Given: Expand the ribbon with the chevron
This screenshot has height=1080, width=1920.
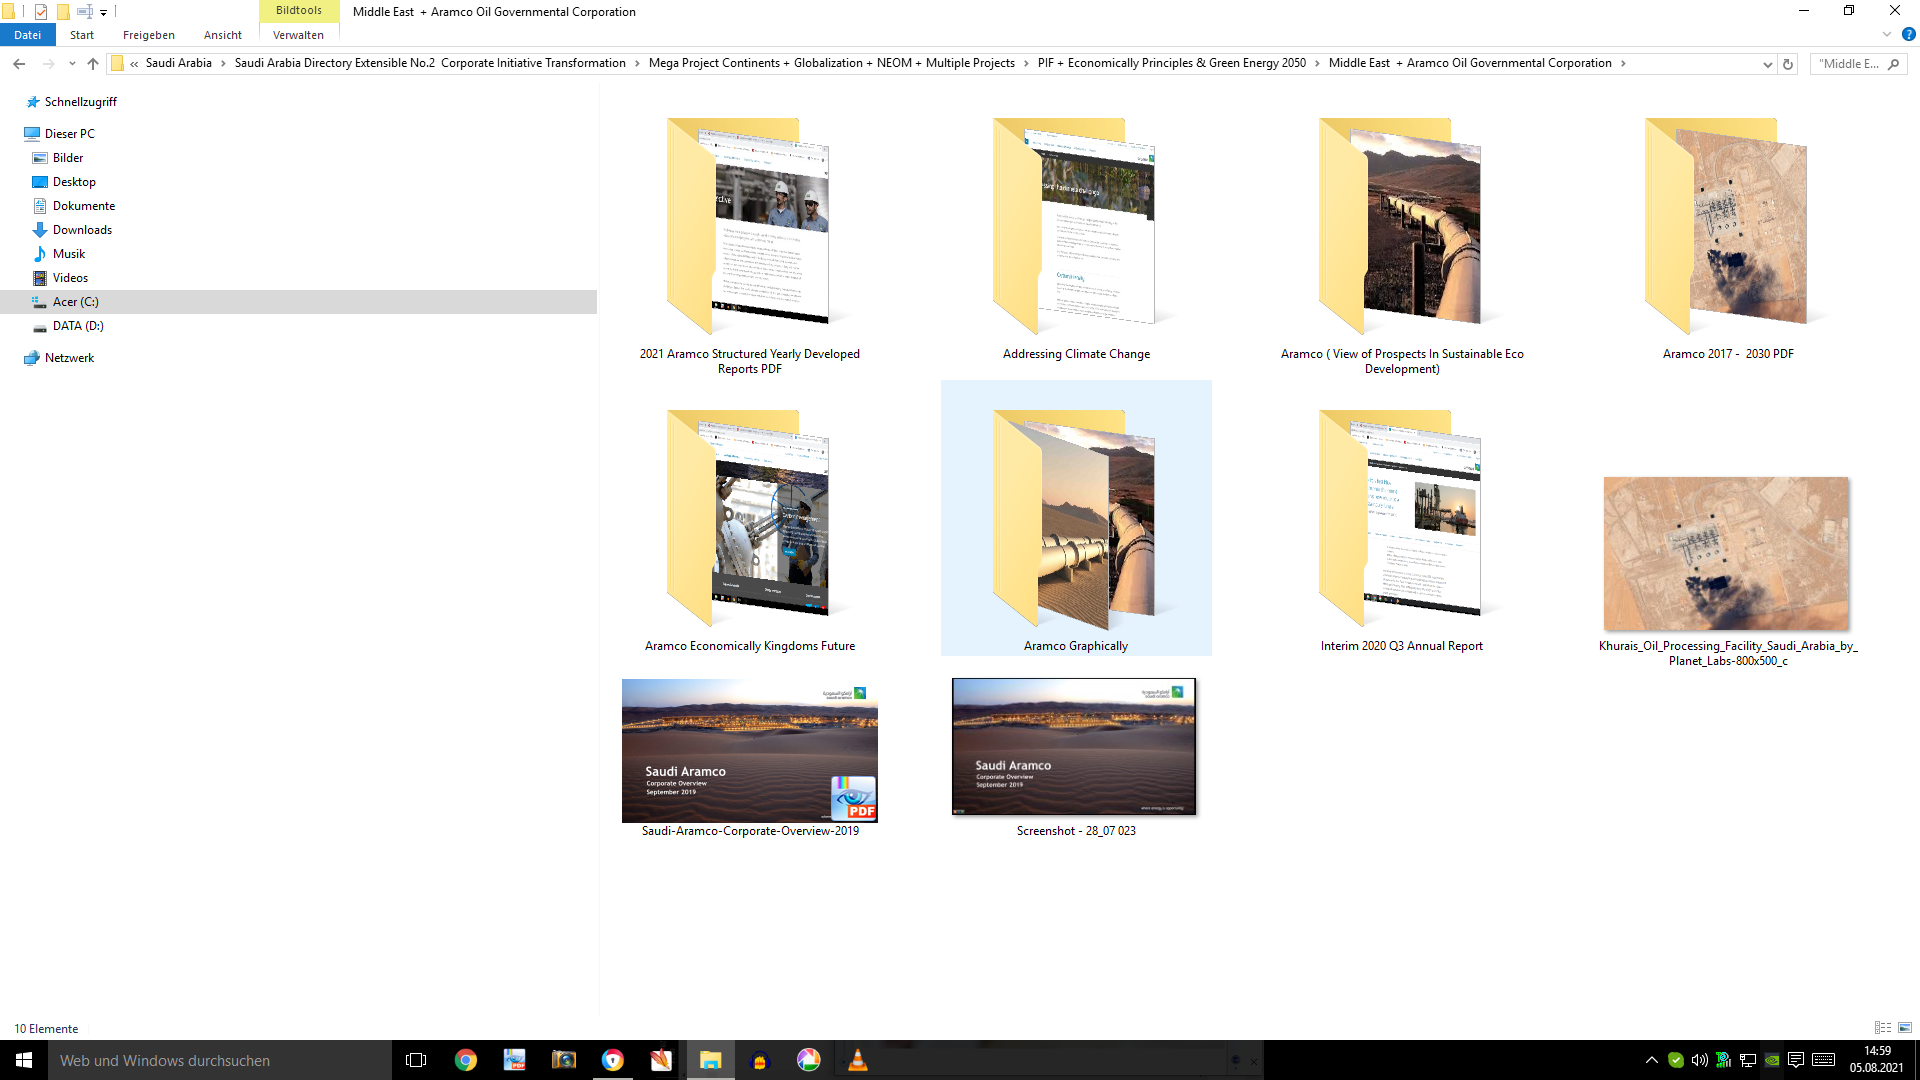Looking at the screenshot, I should click(x=1887, y=34).
